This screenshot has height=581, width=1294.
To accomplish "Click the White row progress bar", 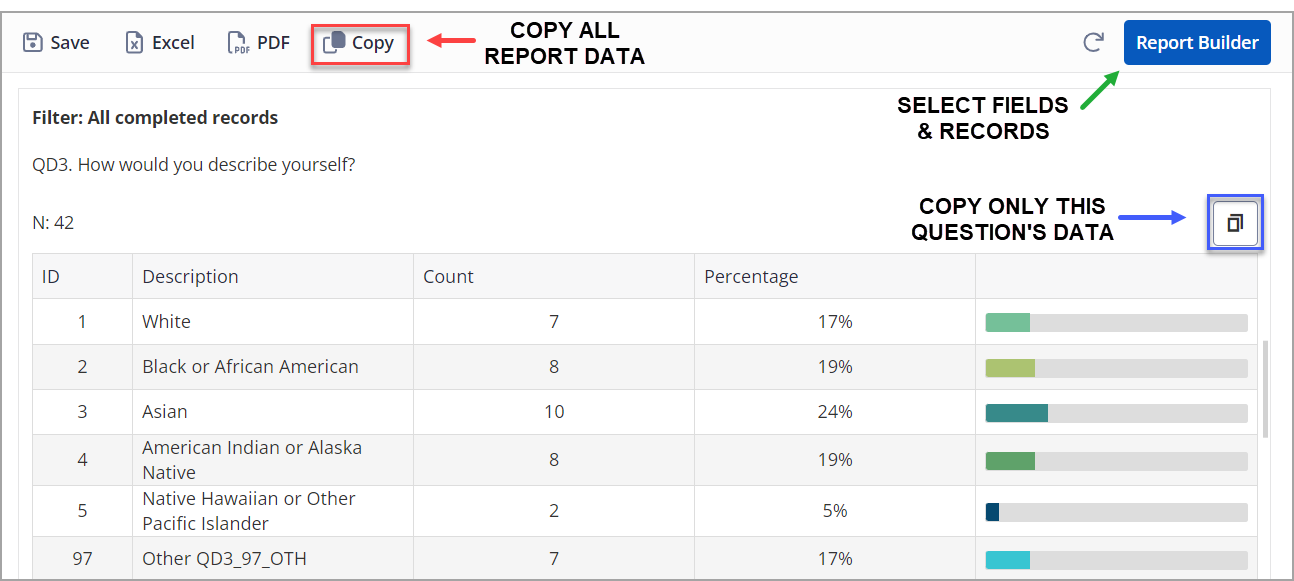I will tap(1116, 322).
